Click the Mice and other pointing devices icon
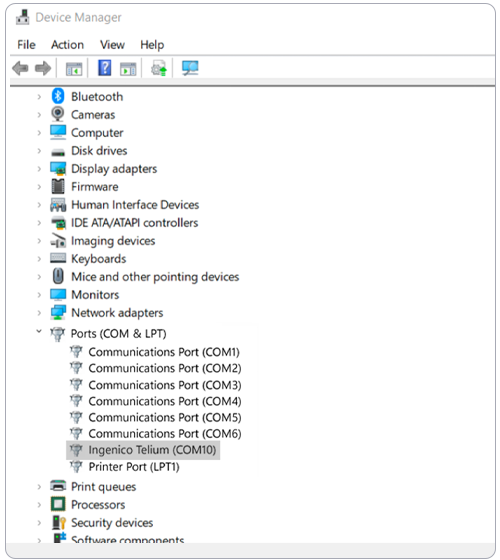The width and height of the screenshot is (500, 560). 58,276
